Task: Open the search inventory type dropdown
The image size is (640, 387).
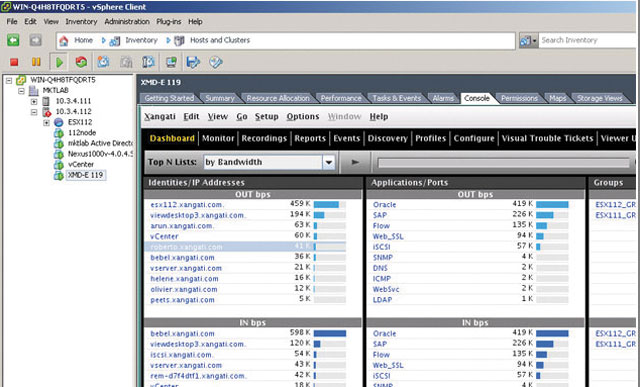Action: pyautogui.click(x=528, y=40)
